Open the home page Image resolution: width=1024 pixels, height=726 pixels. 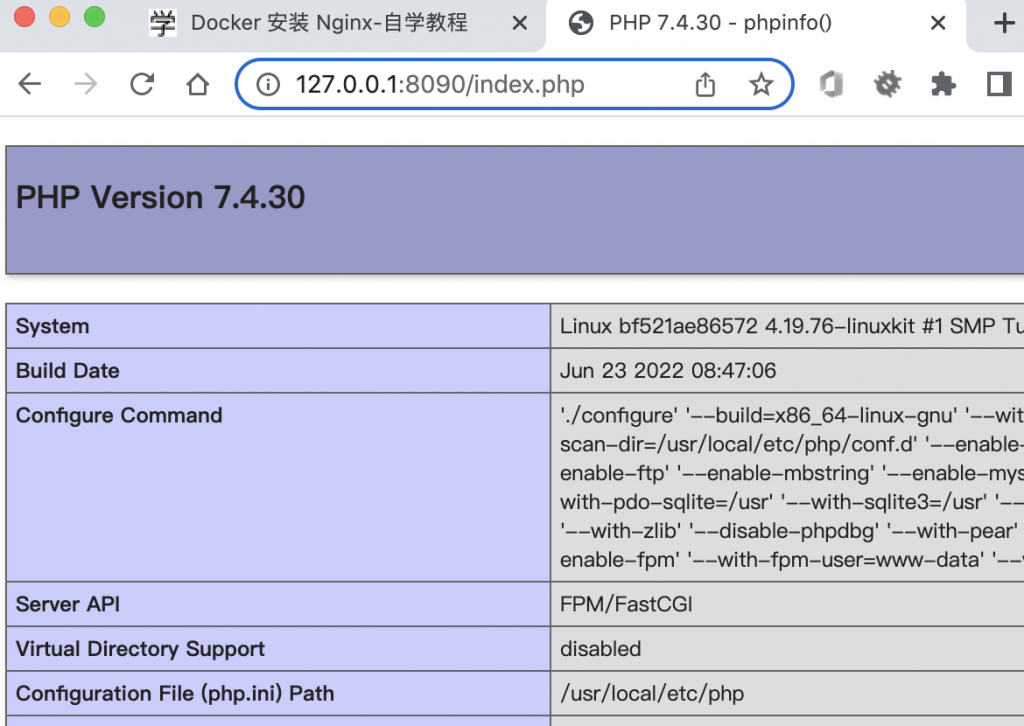point(198,84)
